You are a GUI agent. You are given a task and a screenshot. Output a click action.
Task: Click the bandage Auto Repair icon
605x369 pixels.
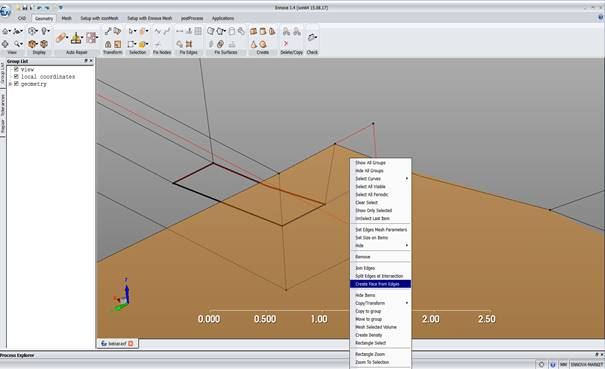click(61, 37)
